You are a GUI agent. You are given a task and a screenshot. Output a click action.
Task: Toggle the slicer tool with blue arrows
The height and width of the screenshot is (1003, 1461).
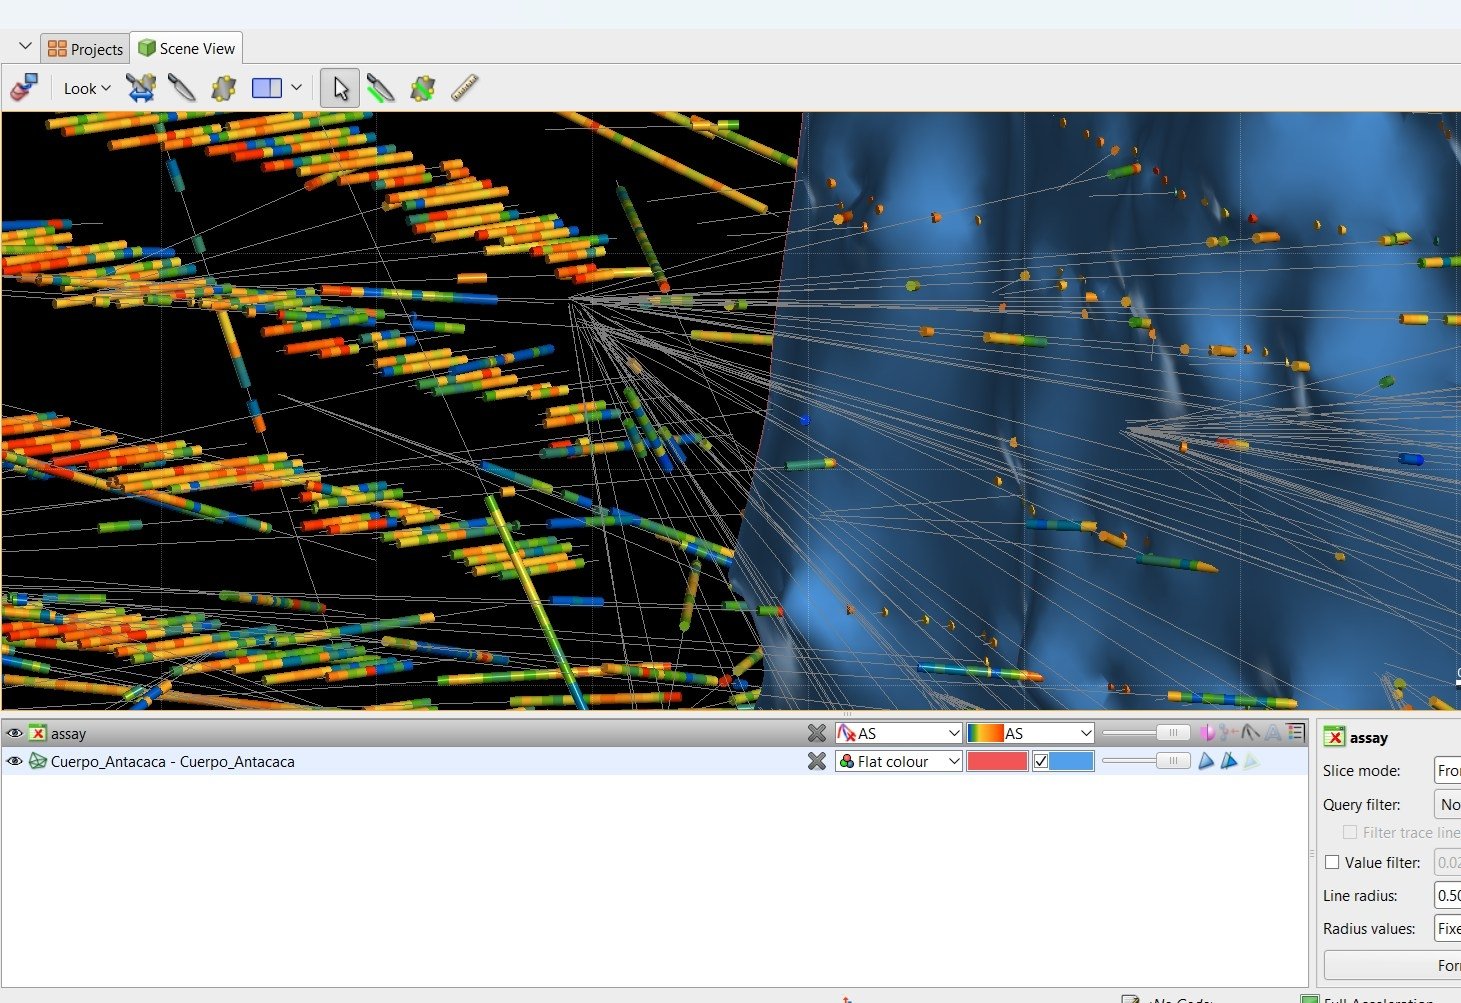click(x=141, y=88)
